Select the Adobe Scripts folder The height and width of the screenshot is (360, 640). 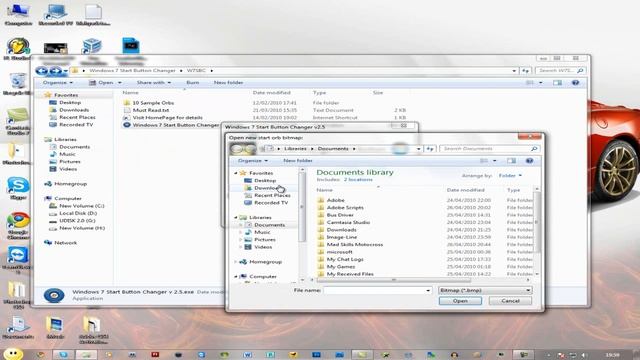(345, 207)
